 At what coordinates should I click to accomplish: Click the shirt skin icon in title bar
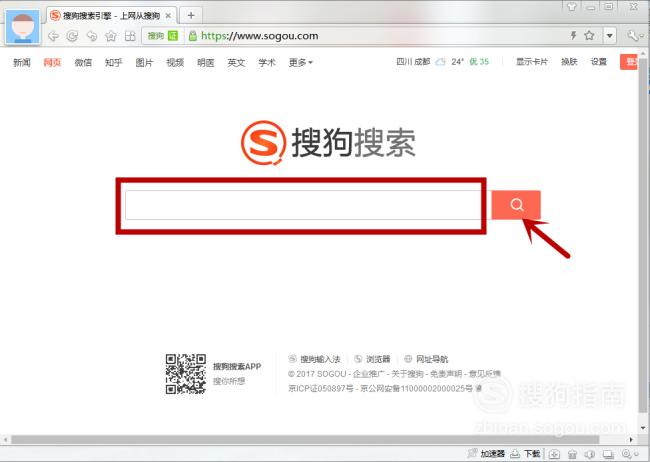tap(572, 6)
